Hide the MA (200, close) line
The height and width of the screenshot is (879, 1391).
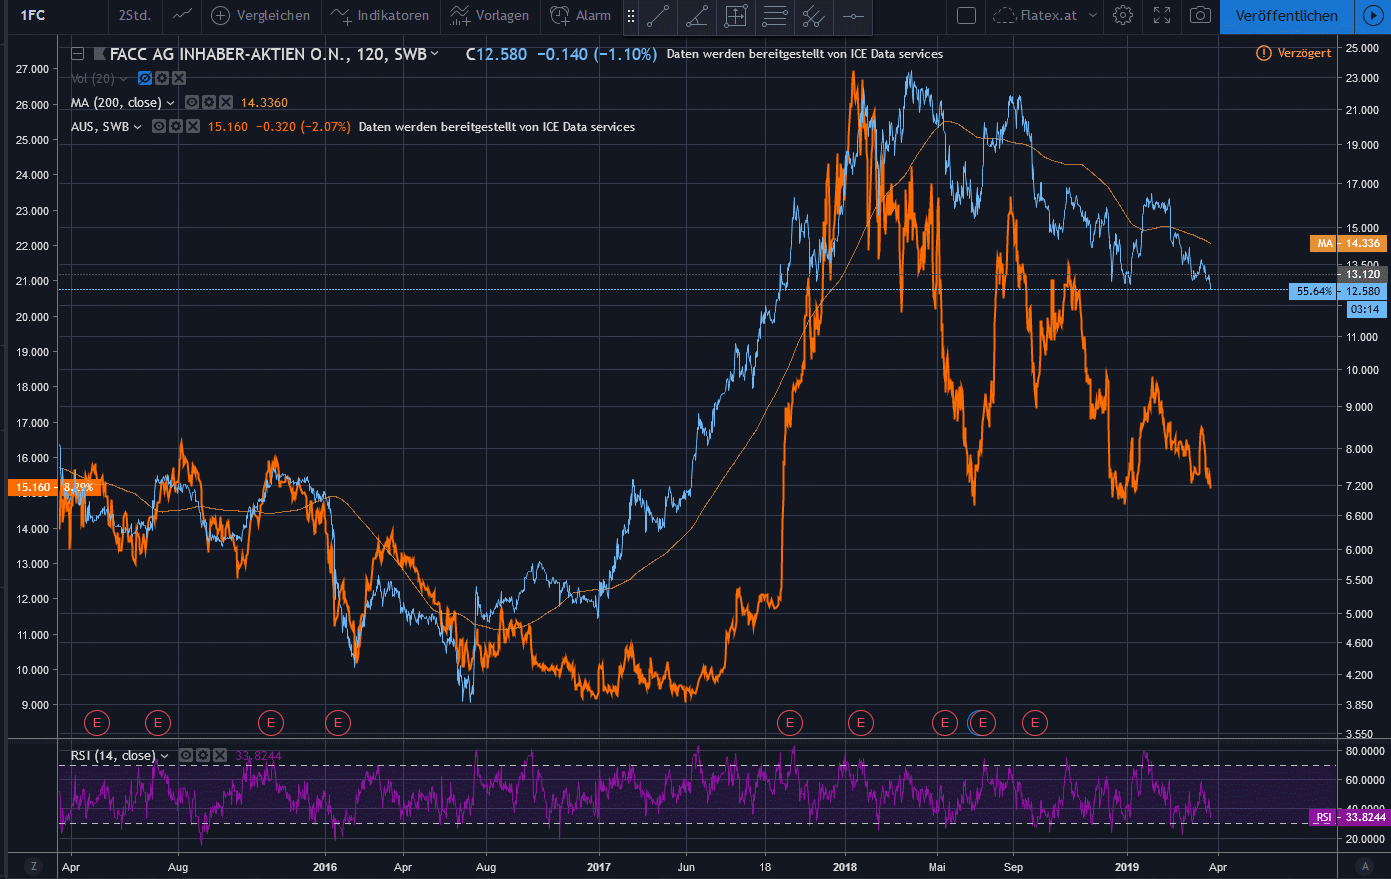(x=192, y=102)
